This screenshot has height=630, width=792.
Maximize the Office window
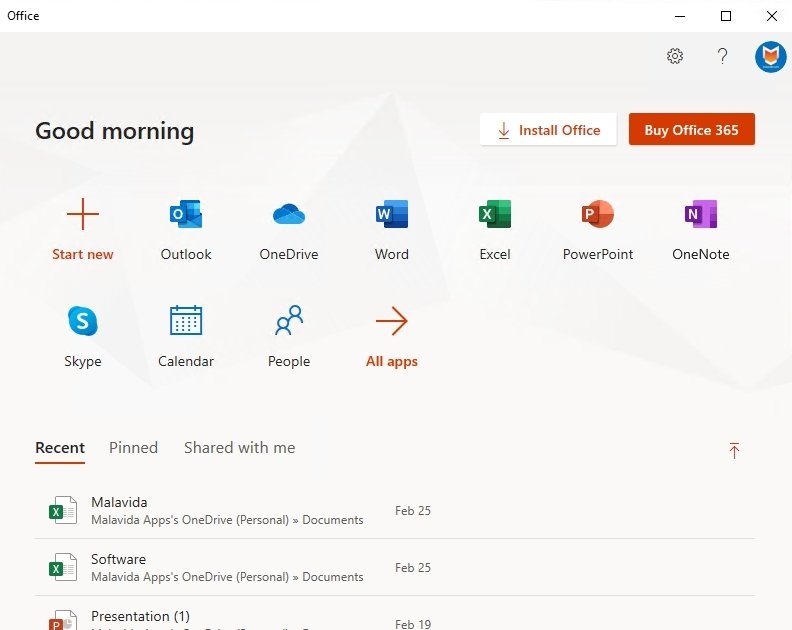click(726, 16)
